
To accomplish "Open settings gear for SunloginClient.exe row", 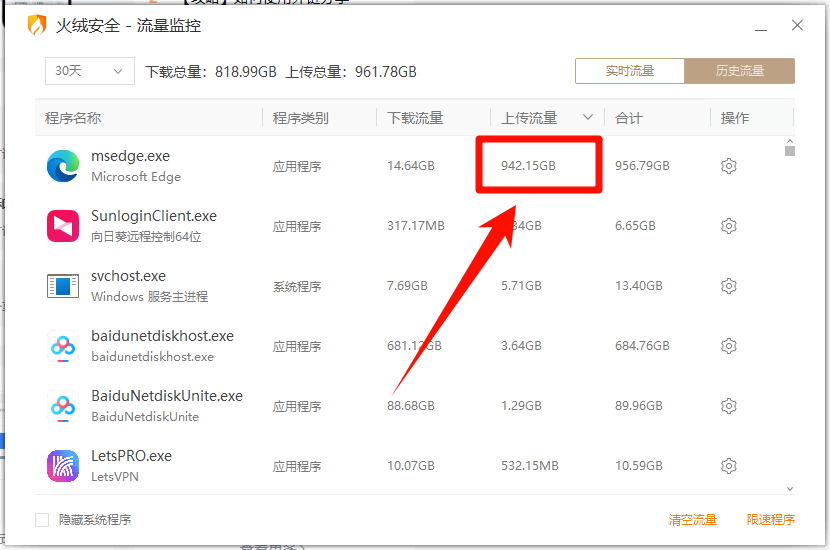I will pos(728,226).
